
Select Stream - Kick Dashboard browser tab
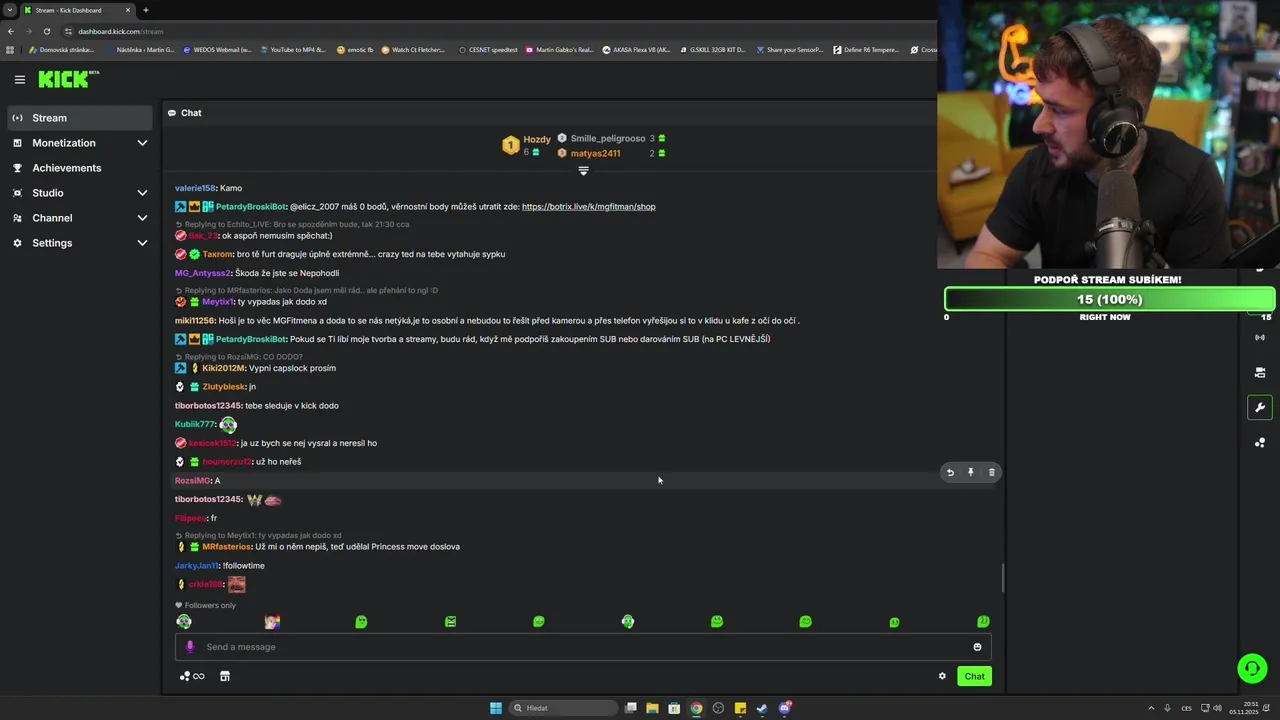pos(77,10)
